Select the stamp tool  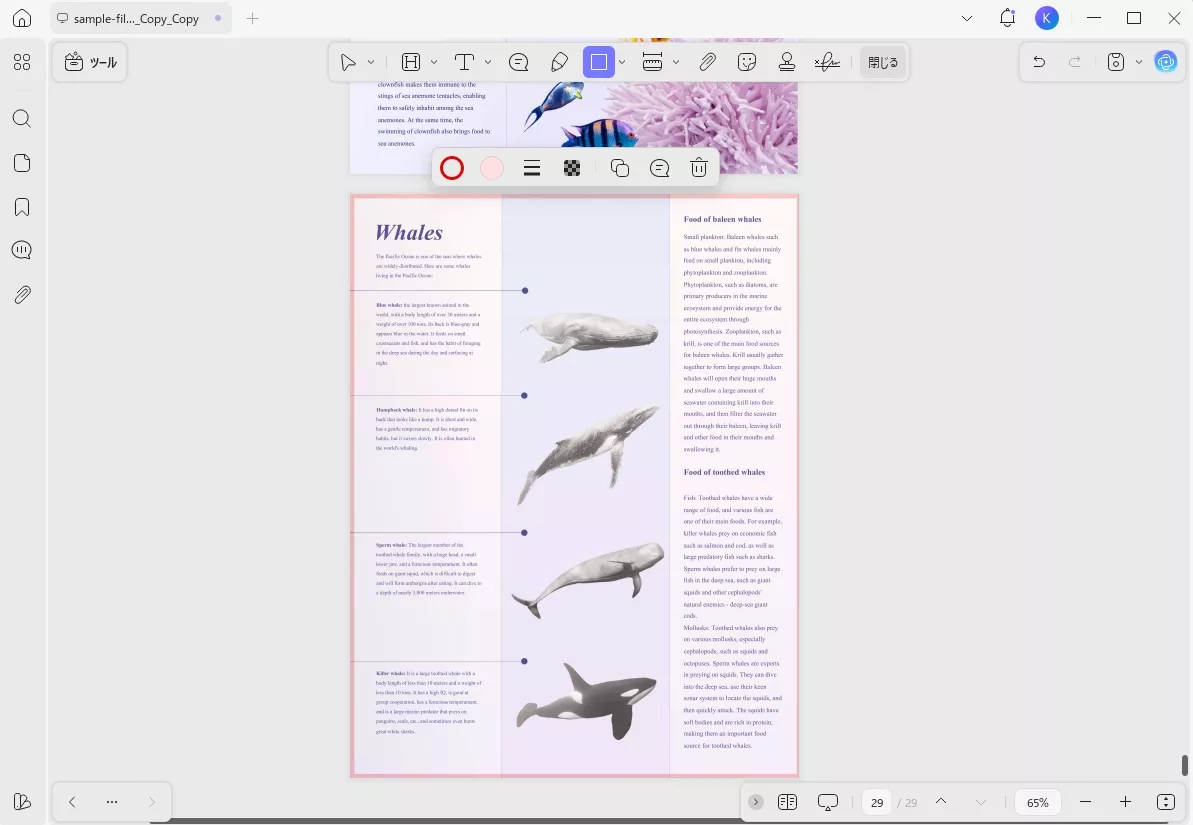[x=786, y=62]
